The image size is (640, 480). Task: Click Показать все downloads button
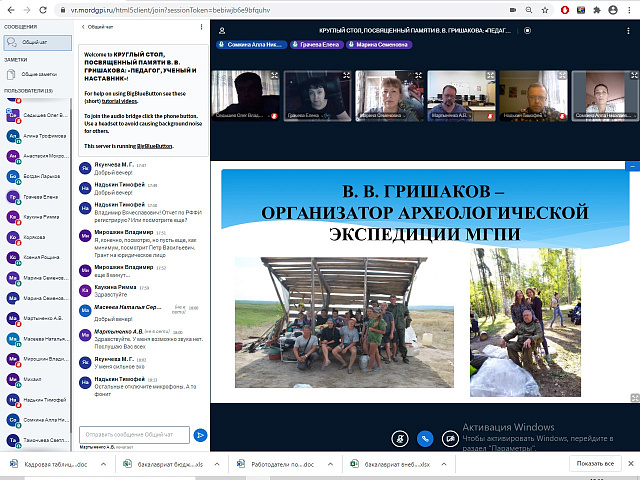pyautogui.click(x=595, y=464)
